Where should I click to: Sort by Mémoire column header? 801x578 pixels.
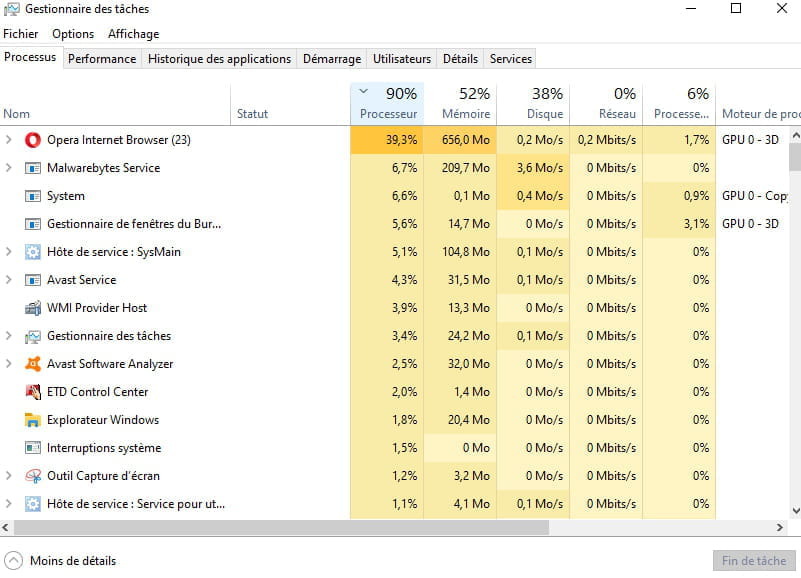tap(460, 104)
